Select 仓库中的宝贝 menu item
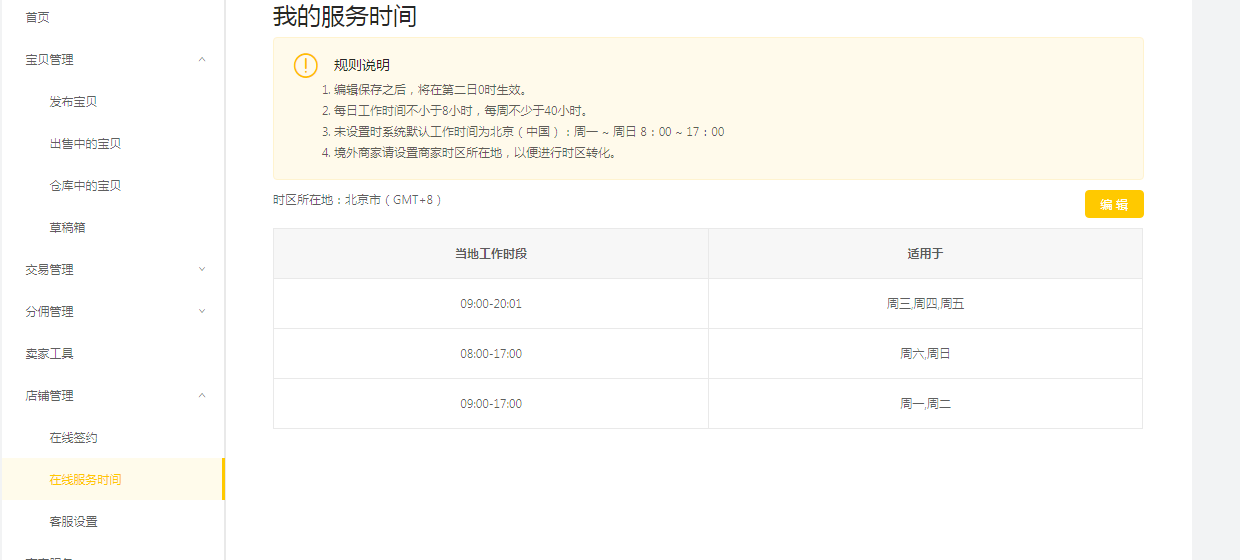Screen dimensions: 1240x560 click(x=85, y=186)
